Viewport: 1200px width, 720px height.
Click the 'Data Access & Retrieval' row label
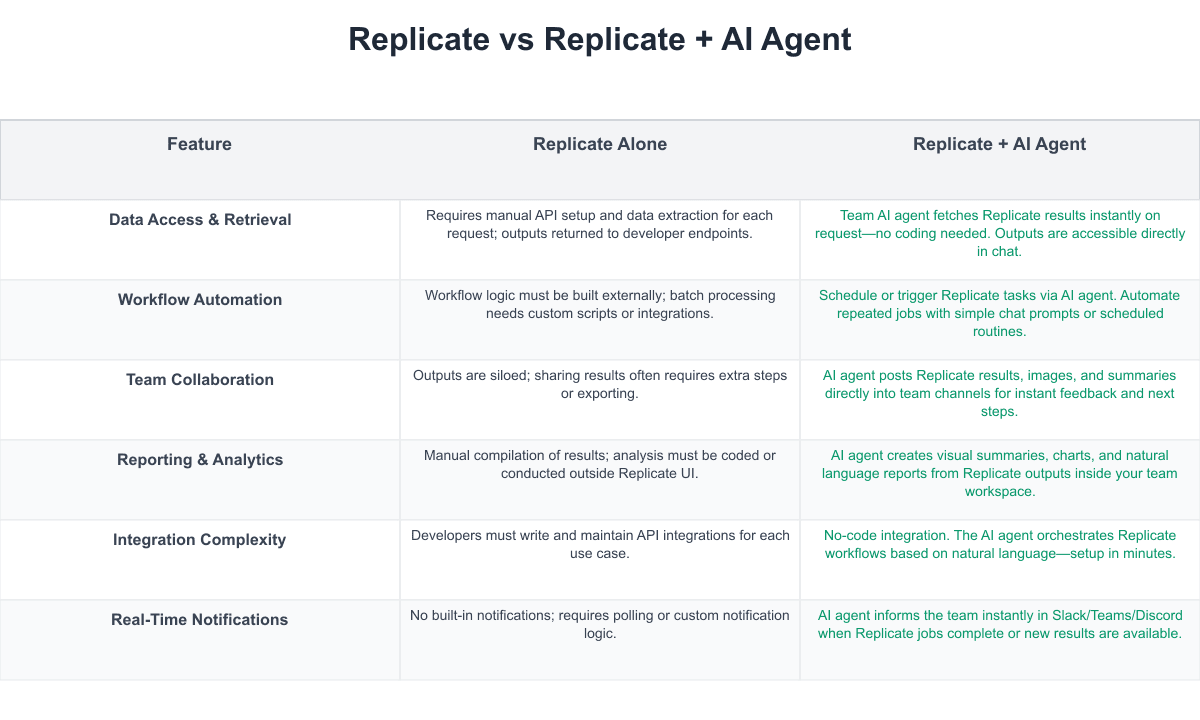(200, 220)
